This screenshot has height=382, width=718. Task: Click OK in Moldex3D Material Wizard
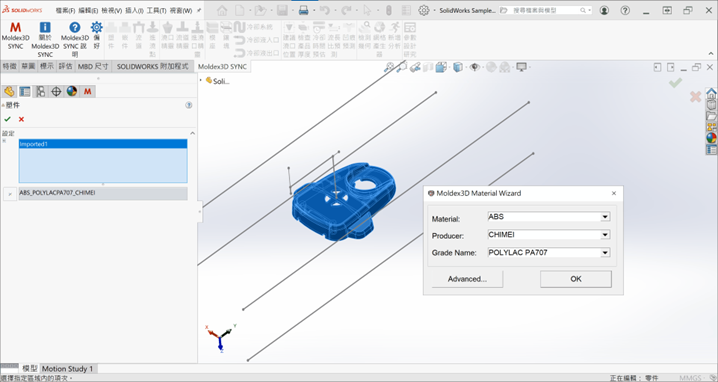(576, 279)
